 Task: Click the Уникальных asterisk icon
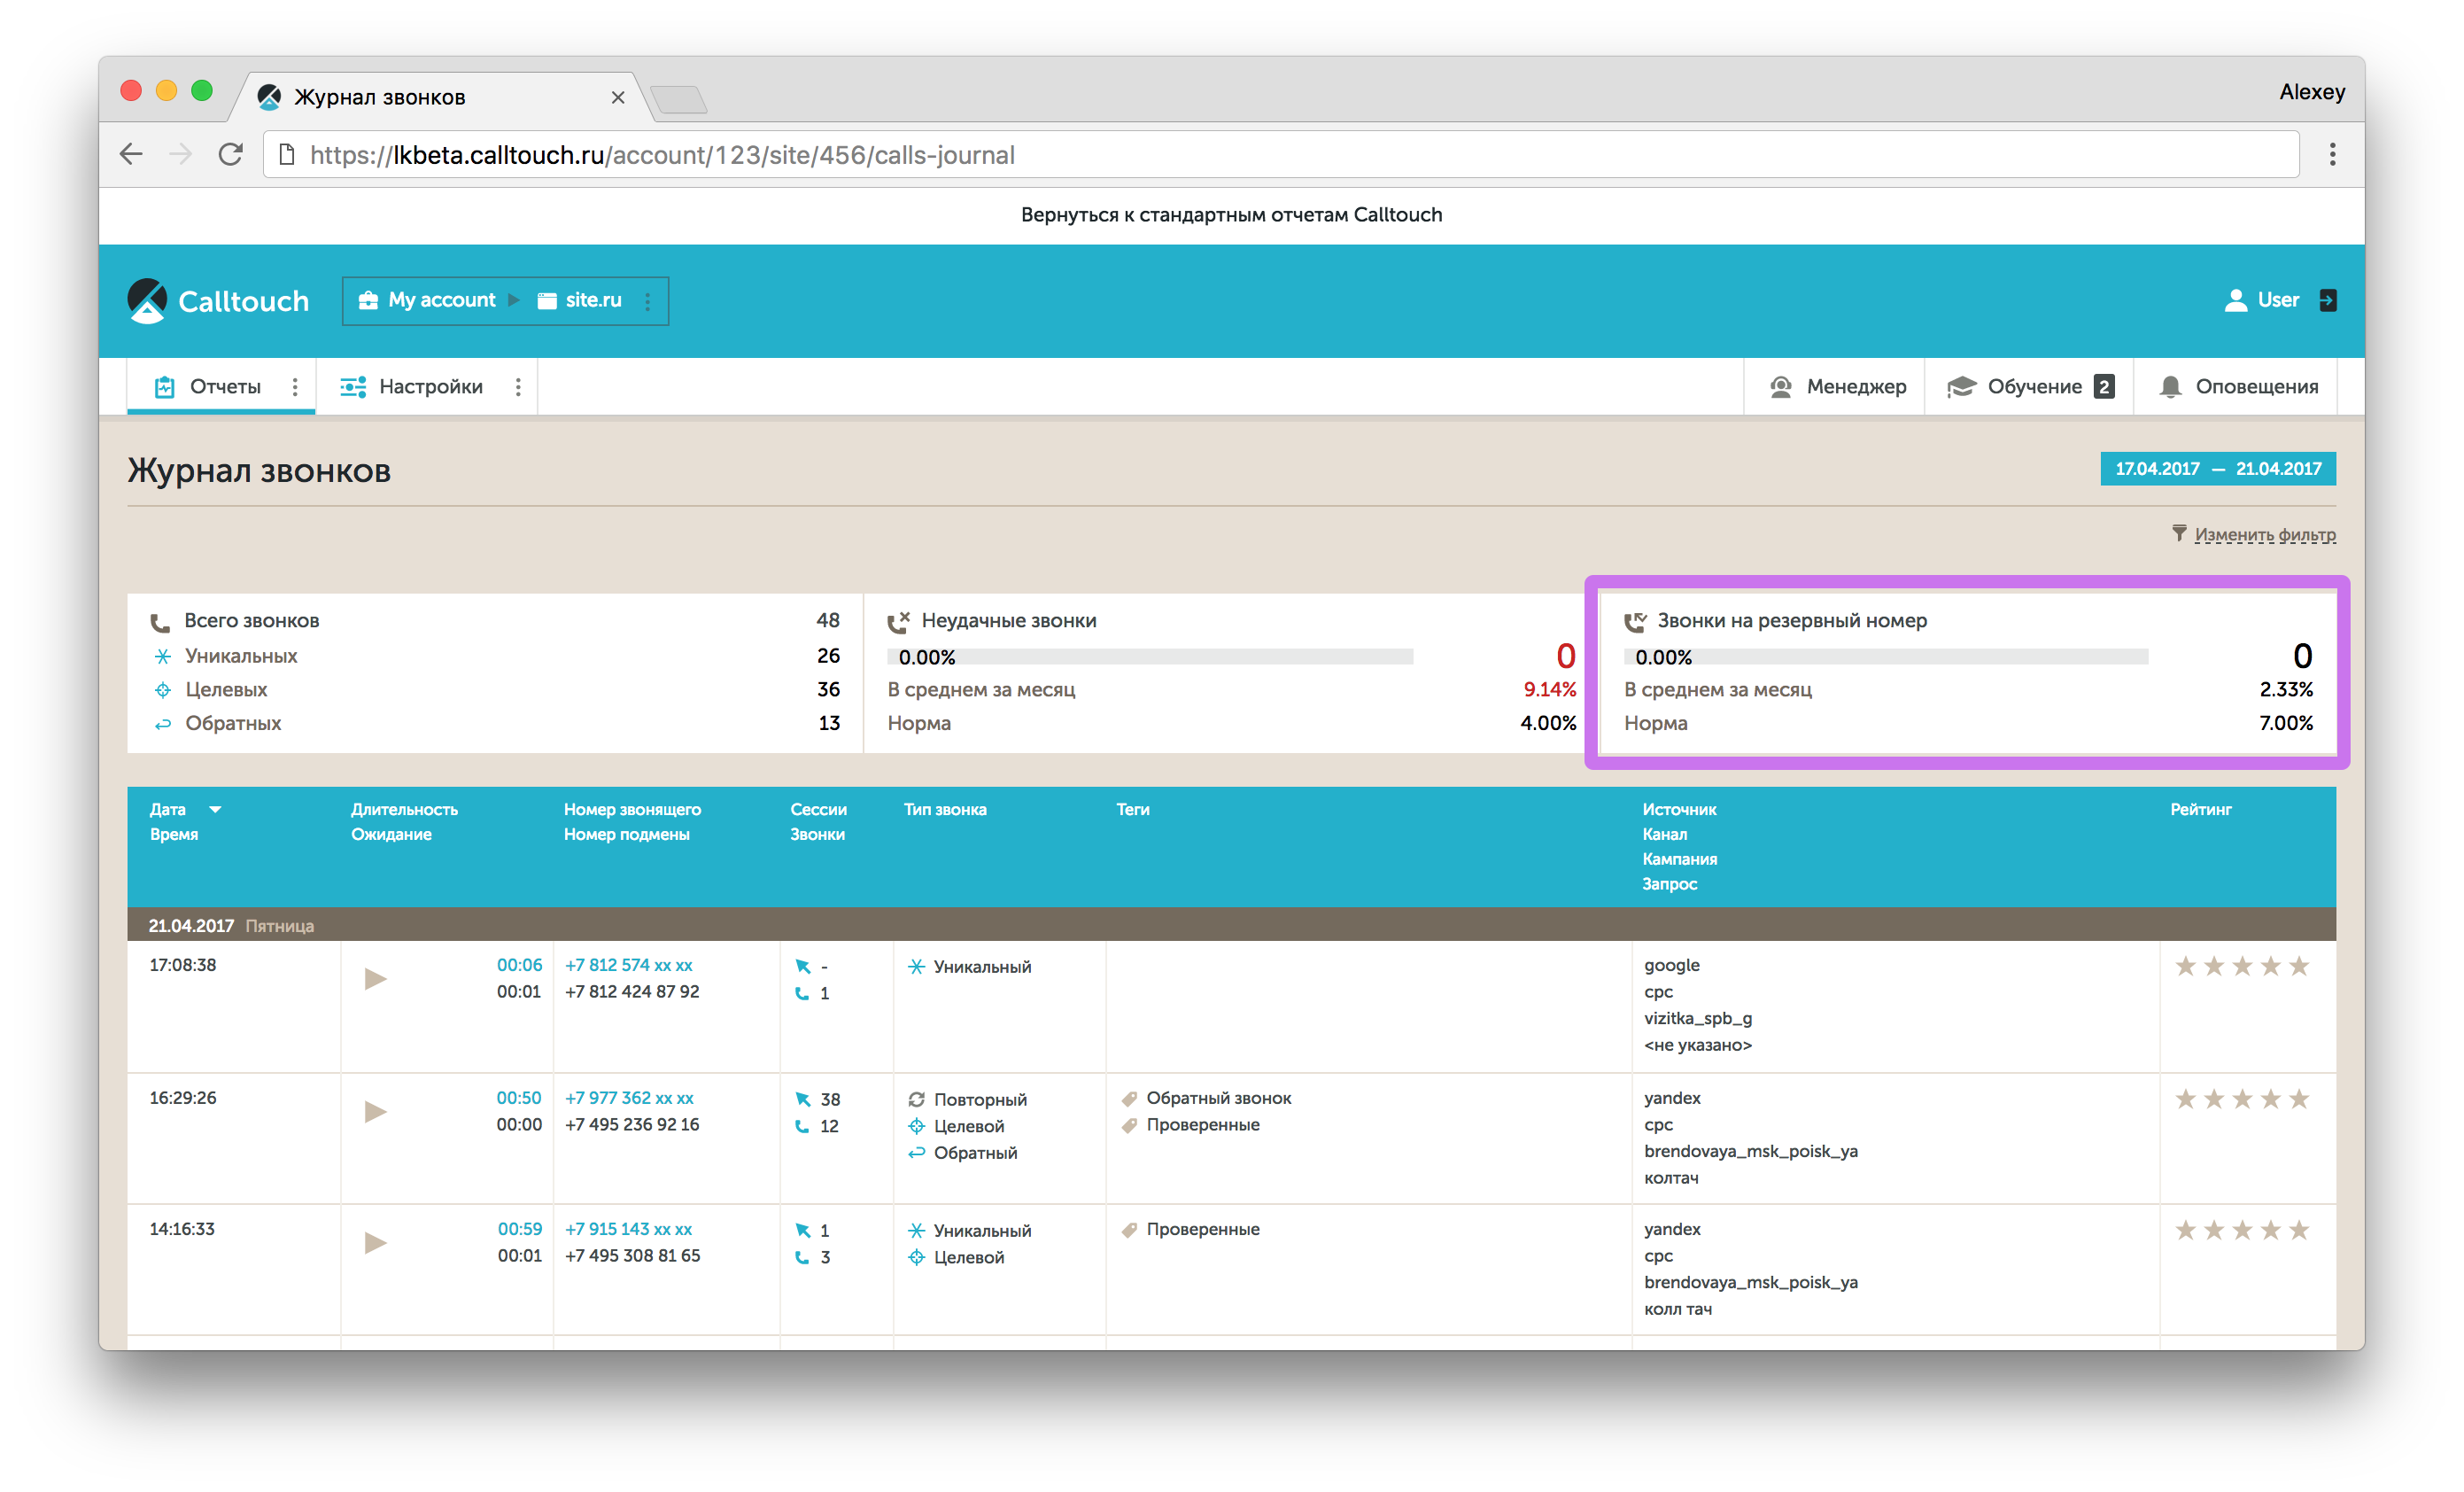coord(162,656)
